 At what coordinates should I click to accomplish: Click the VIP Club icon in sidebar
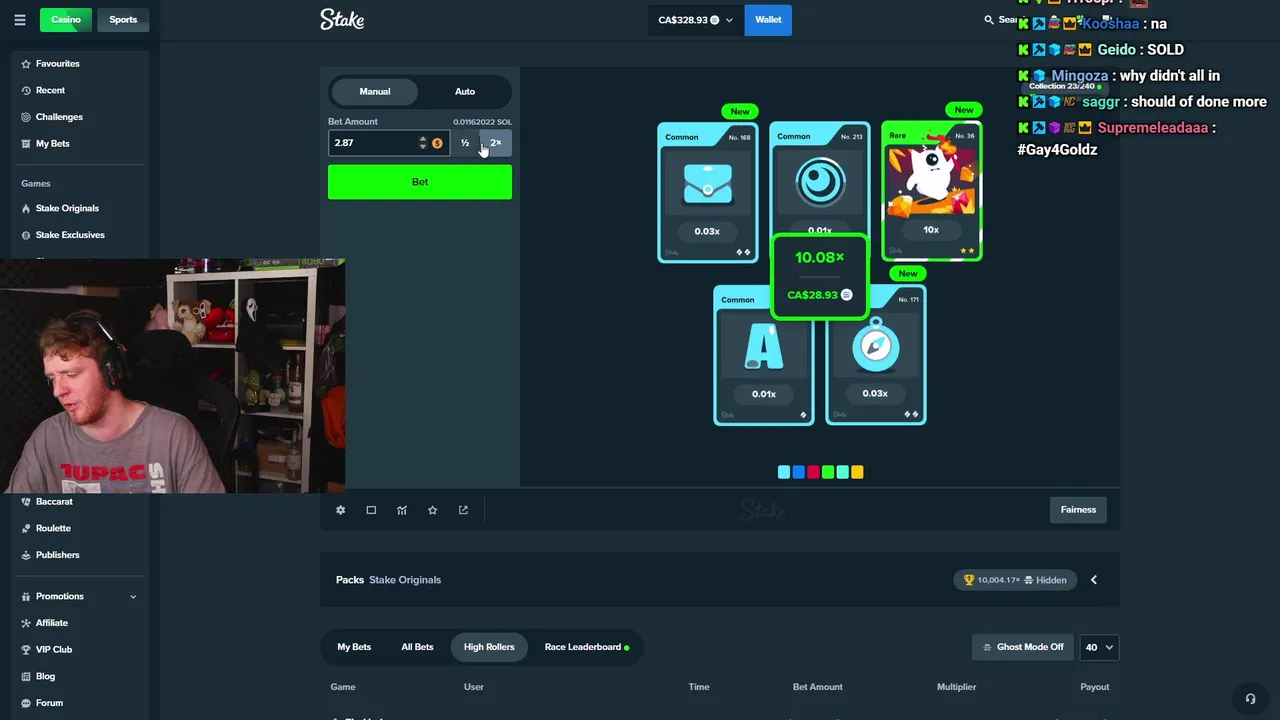[26, 650]
